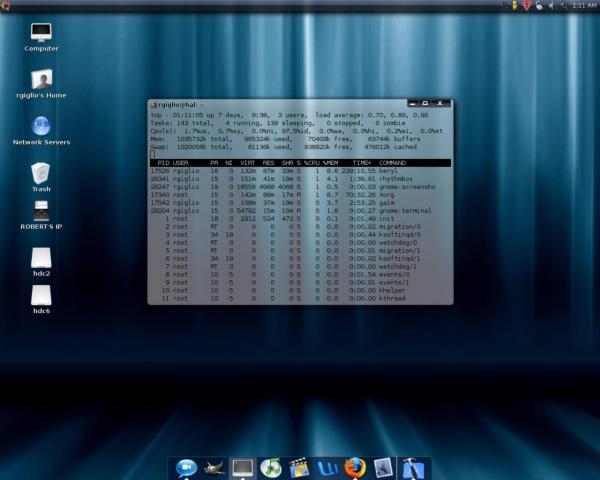Screen dimensions: 600x480
Task: Click the yellow figure tray icon
Action: point(515,5)
